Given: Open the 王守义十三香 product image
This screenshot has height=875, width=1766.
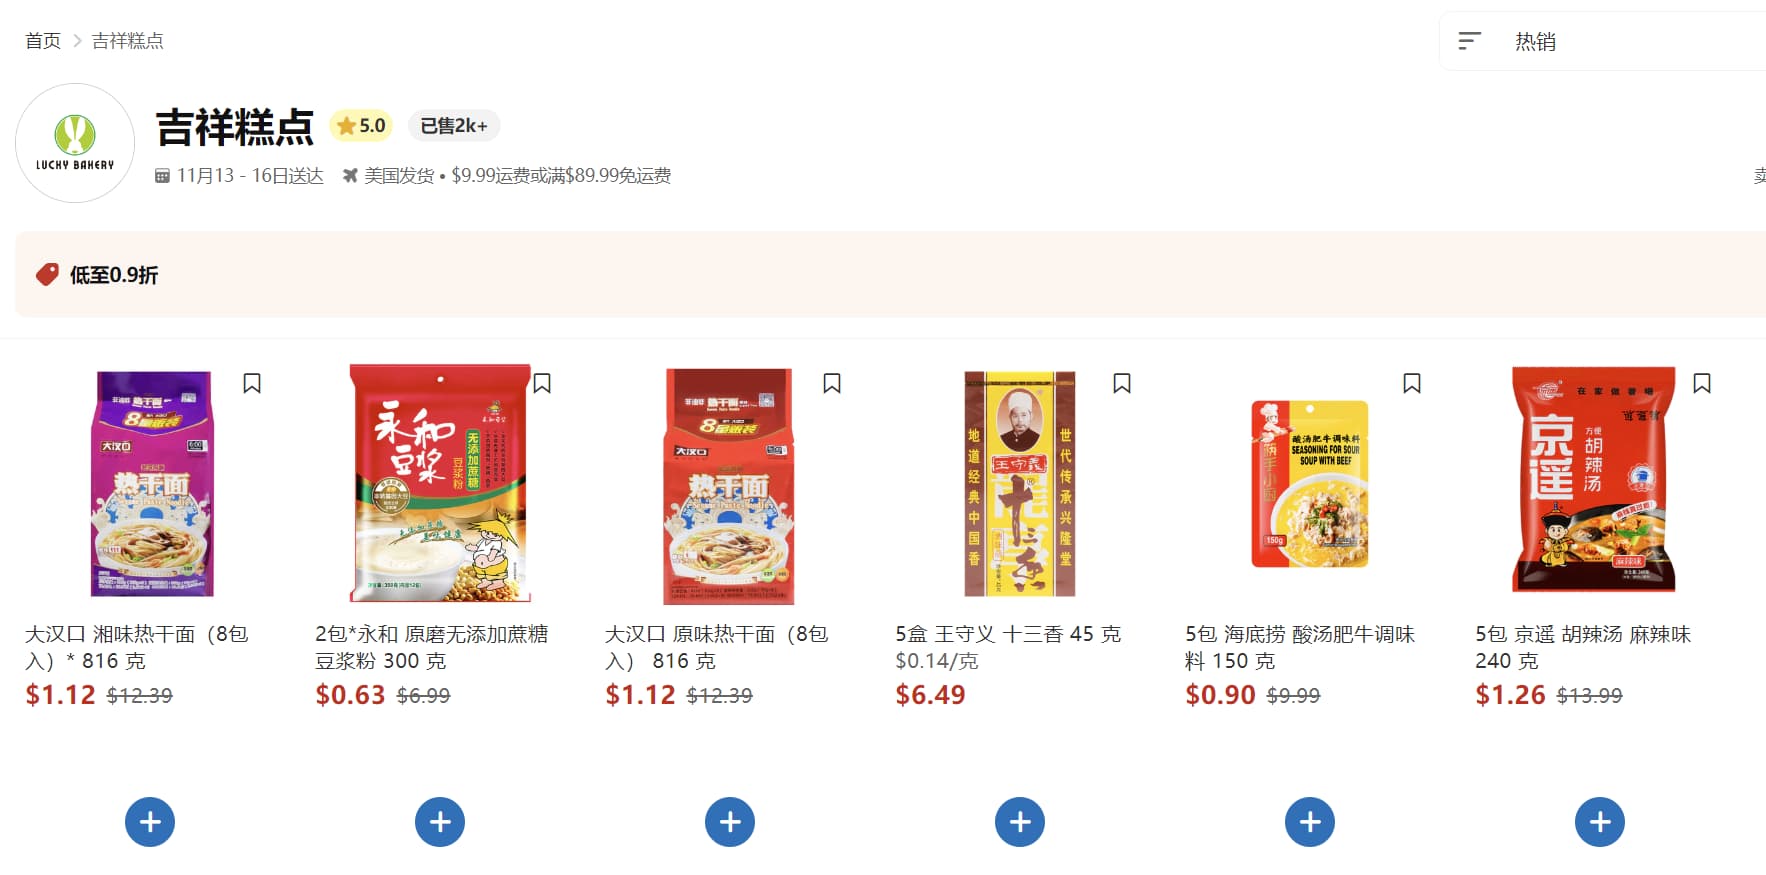Looking at the screenshot, I should pos(1020,483).
